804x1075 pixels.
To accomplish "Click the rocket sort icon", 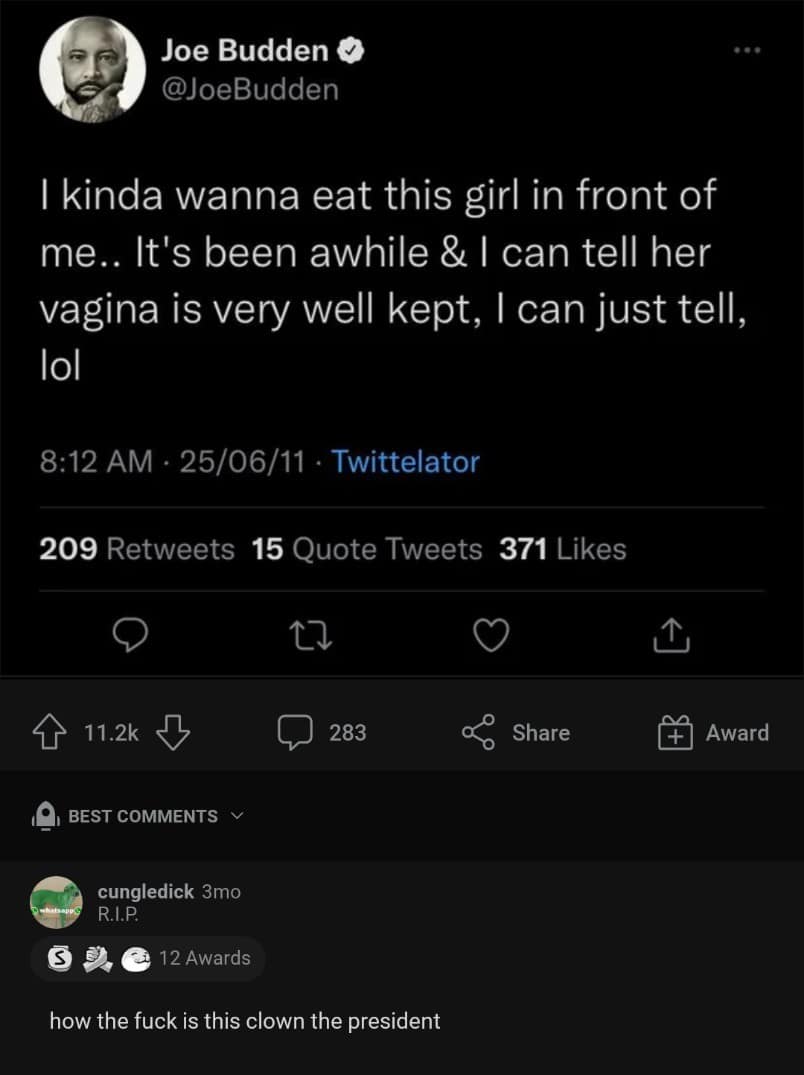I will coord(47,816).
